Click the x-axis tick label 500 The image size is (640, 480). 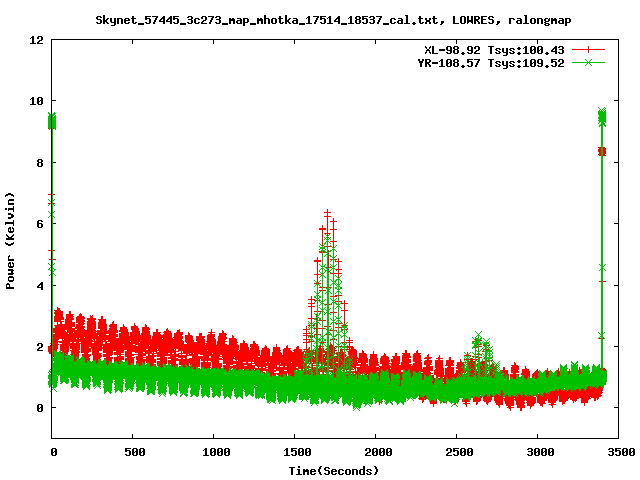pos(134,452)
